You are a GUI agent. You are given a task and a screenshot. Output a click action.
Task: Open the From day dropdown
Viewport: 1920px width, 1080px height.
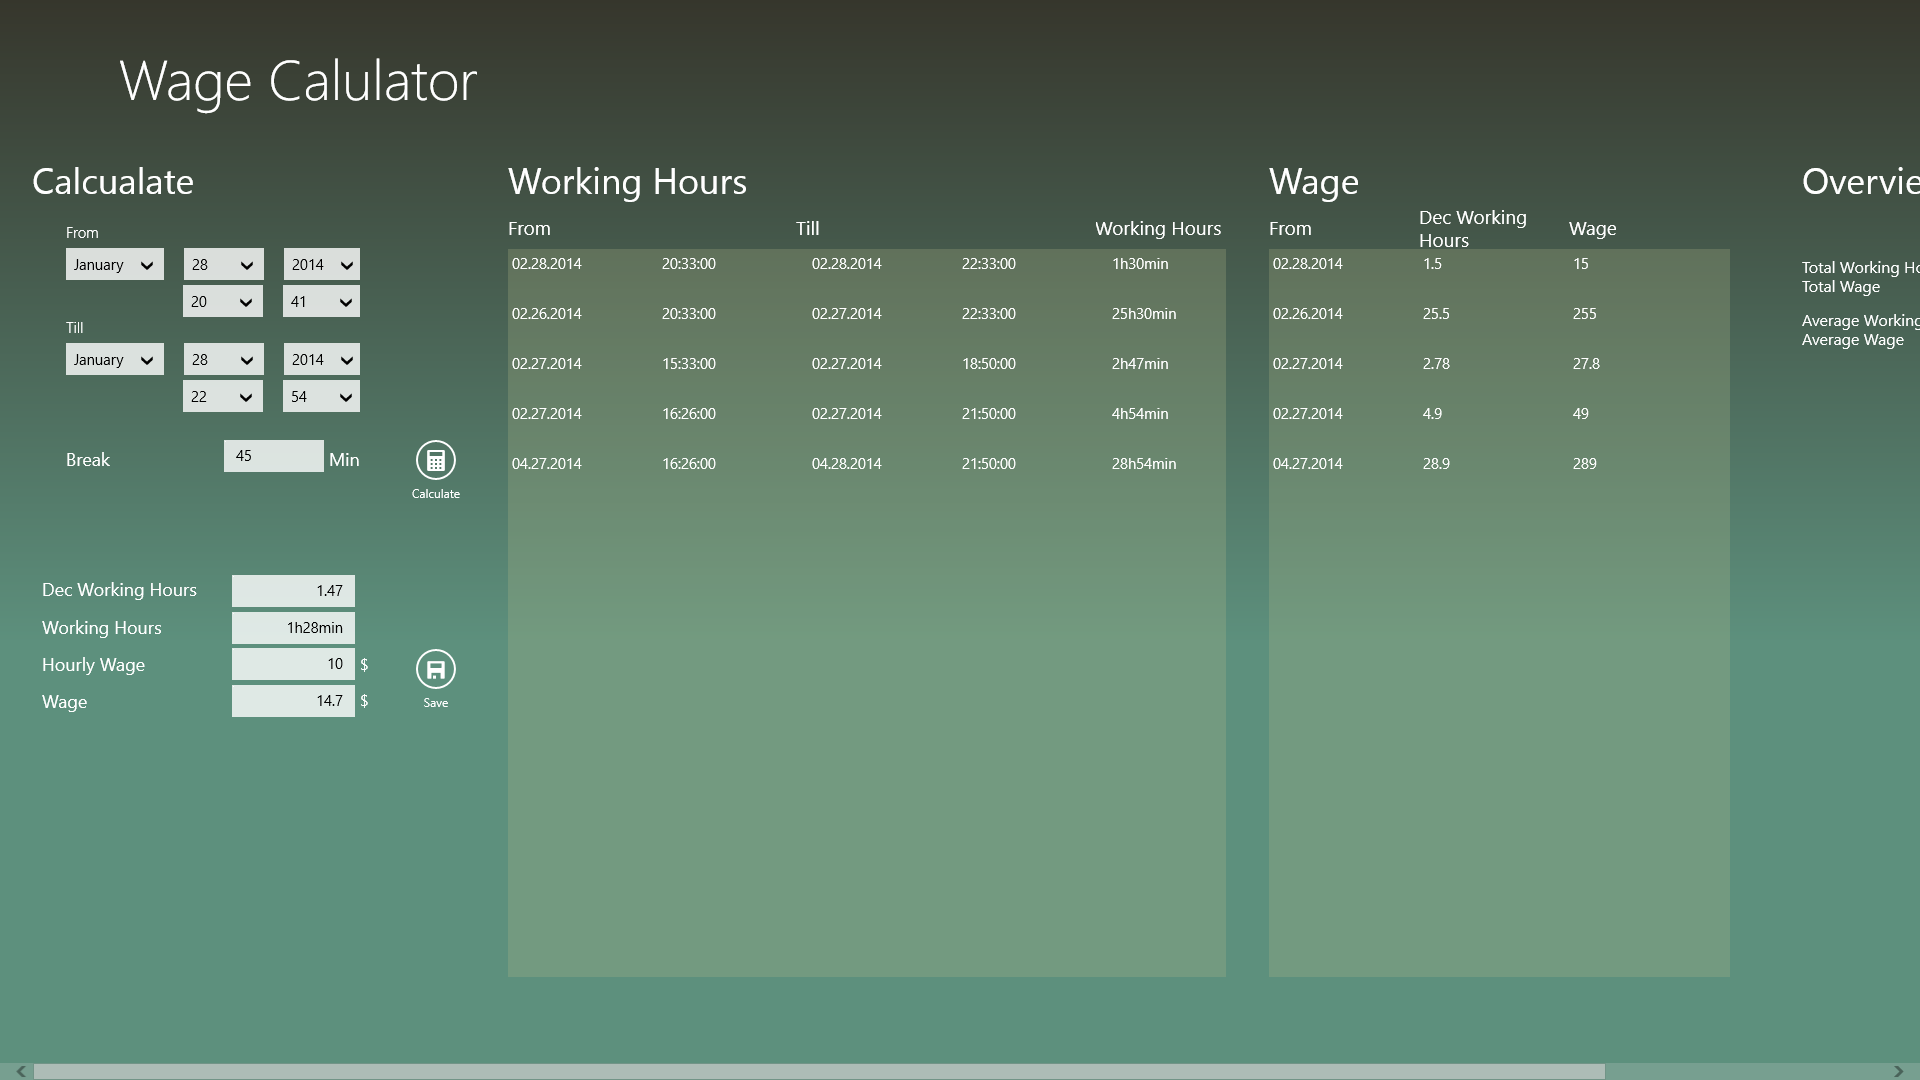click(x=223, y=265)
